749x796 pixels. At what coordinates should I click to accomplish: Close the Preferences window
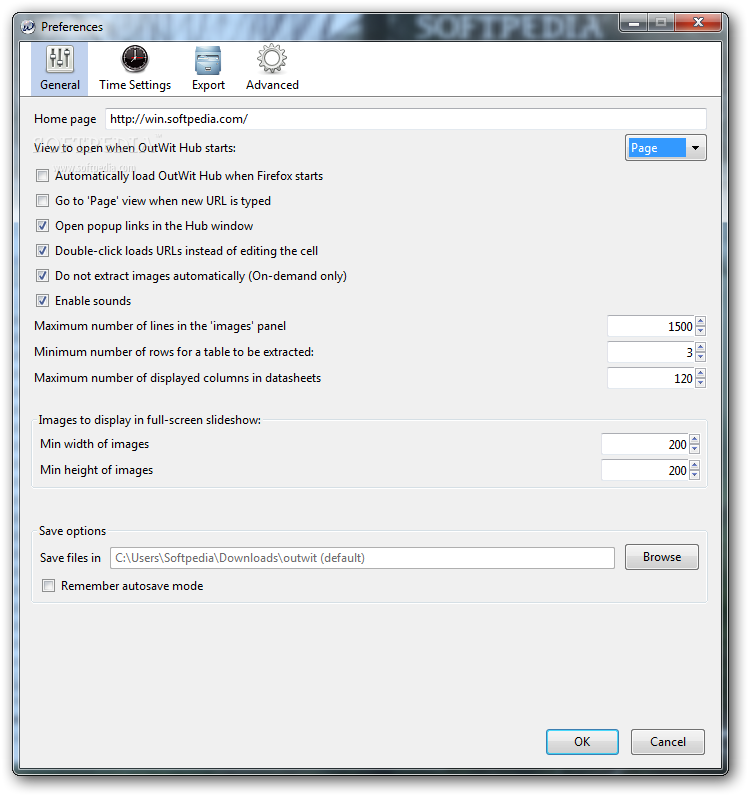point(698,22)
